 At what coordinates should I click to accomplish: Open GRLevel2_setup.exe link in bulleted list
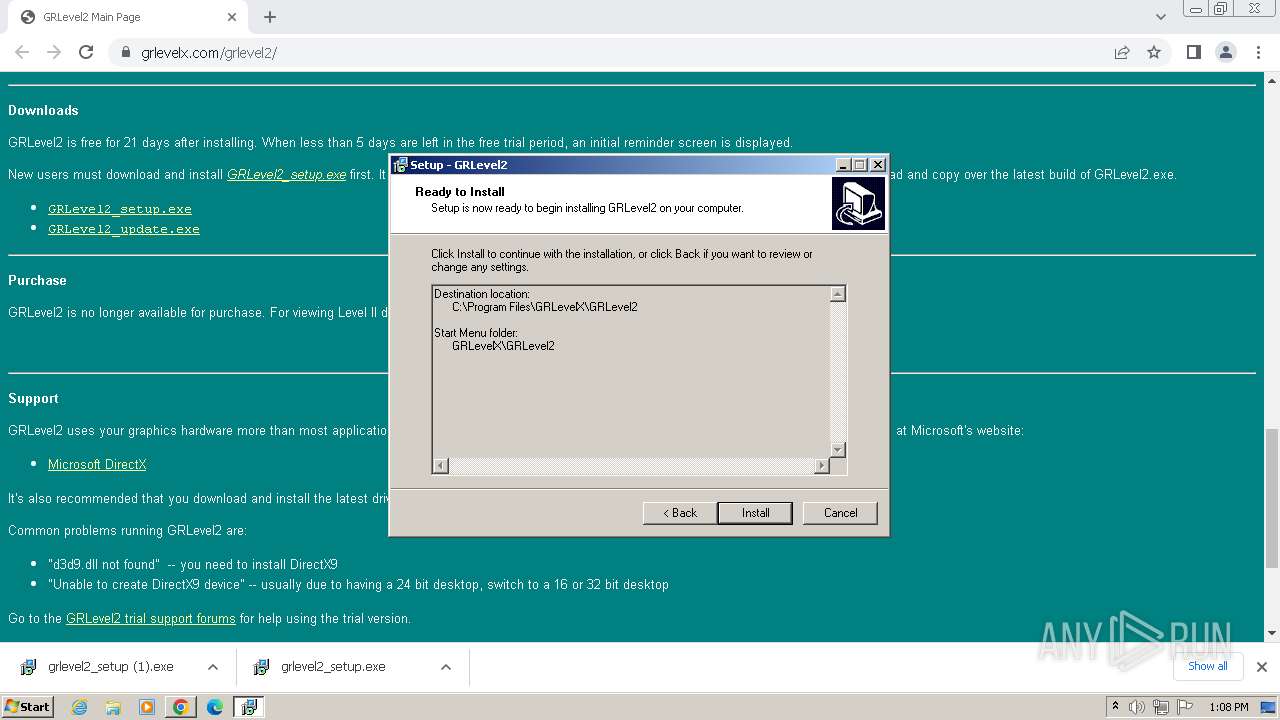point(120,209)
